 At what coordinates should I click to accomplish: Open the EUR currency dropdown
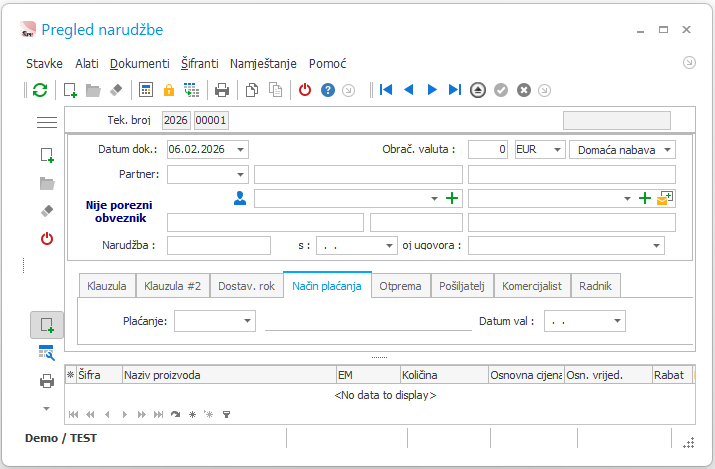click(x=557, y=149)
